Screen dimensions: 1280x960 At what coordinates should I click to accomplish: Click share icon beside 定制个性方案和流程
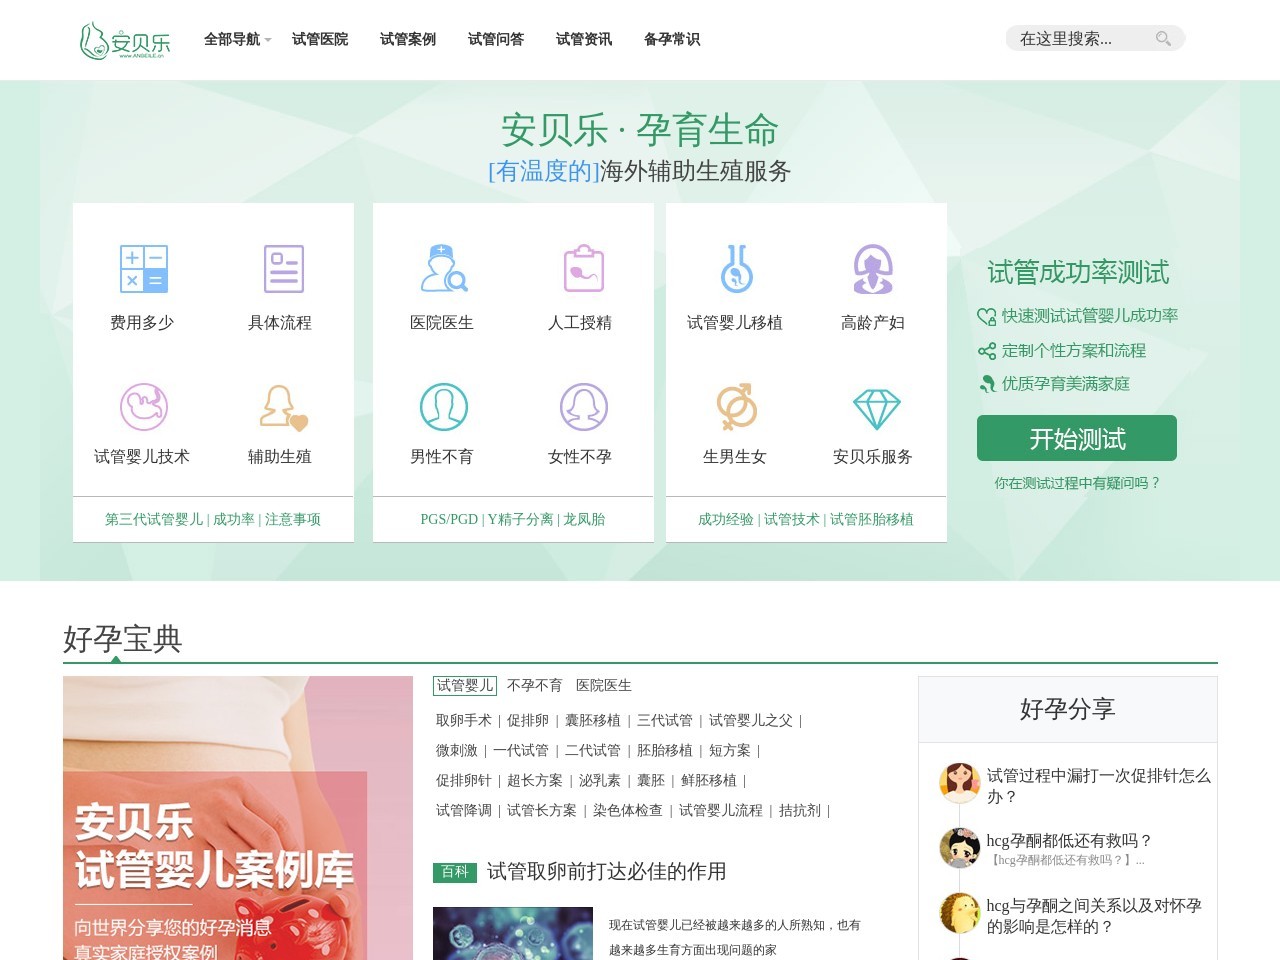click(x=987, y=351)
